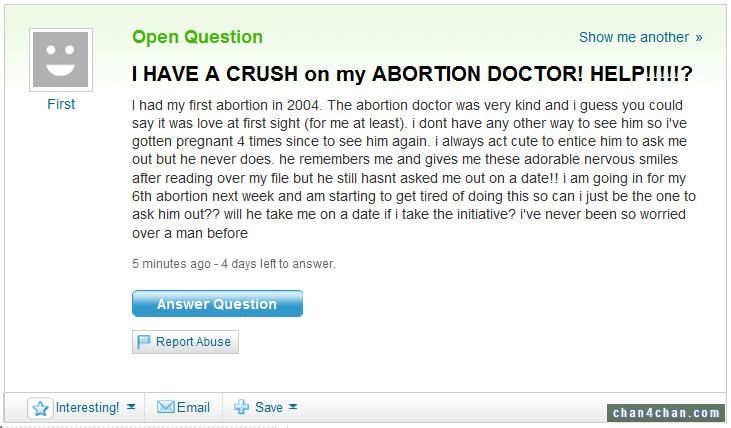Click the "5 minutes ago" timestamp text
Viewport: 731px width, 428px height.
(171, 264)
